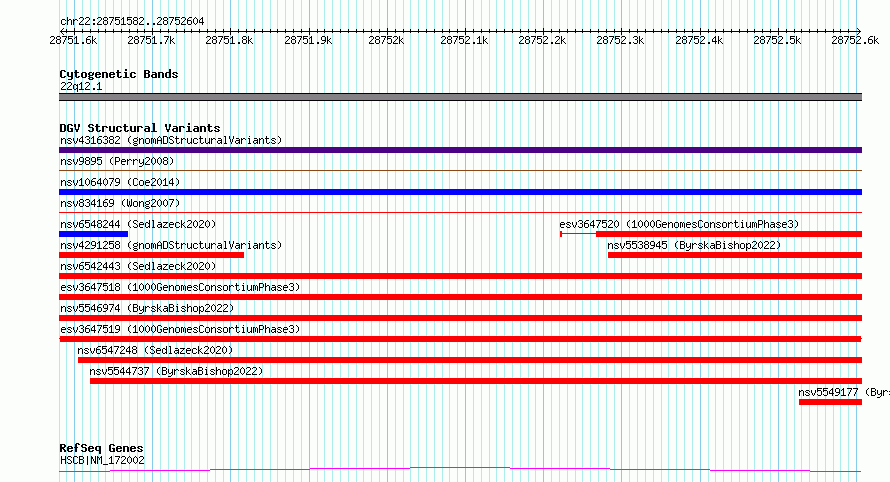Open esv3647520 1000 Genomes variant label
The width and height of the screenshot is (890, 482).
coord(679,224)
